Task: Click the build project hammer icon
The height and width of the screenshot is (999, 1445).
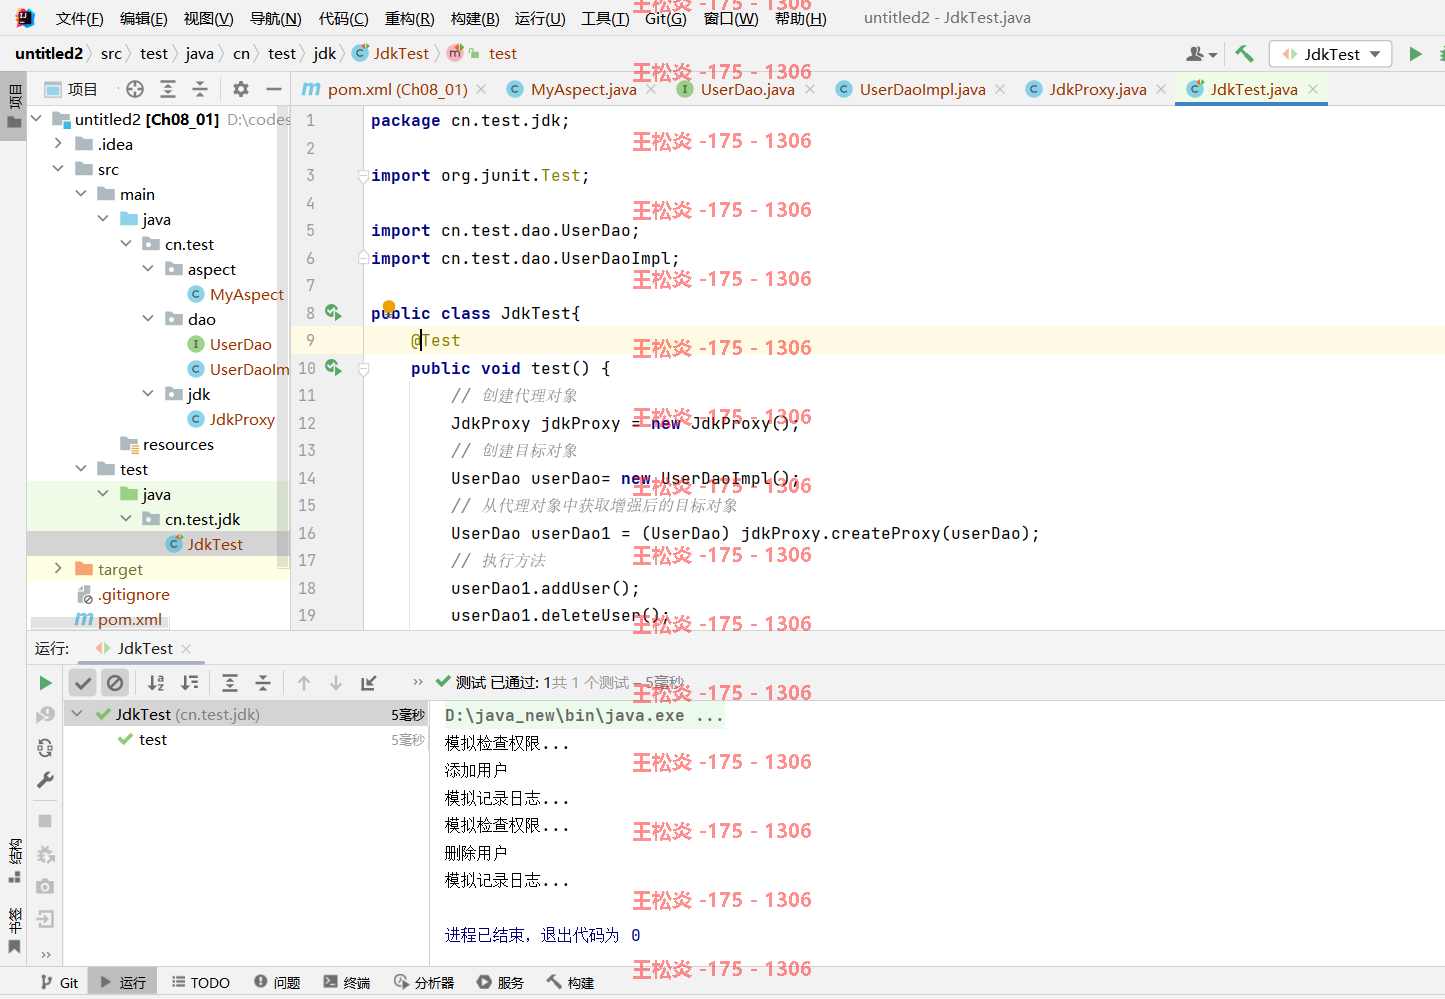Action: 1244,54
